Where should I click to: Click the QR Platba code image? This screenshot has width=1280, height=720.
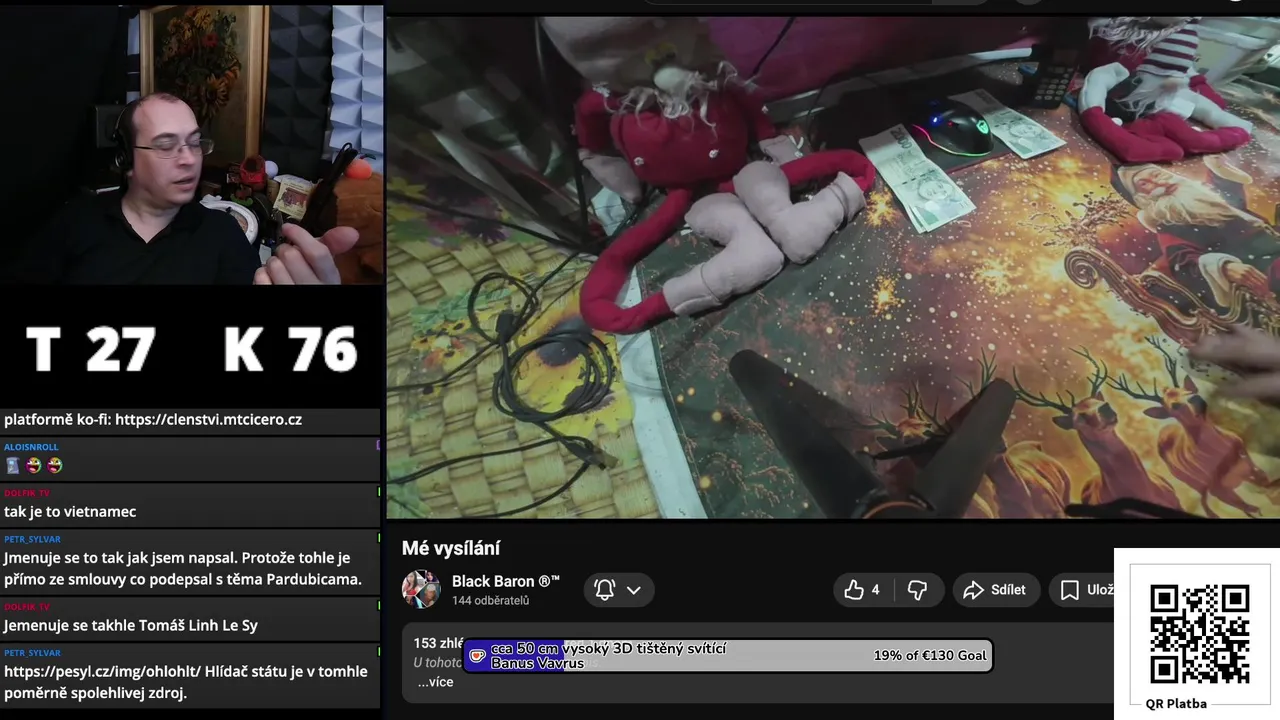(1199, 634)
